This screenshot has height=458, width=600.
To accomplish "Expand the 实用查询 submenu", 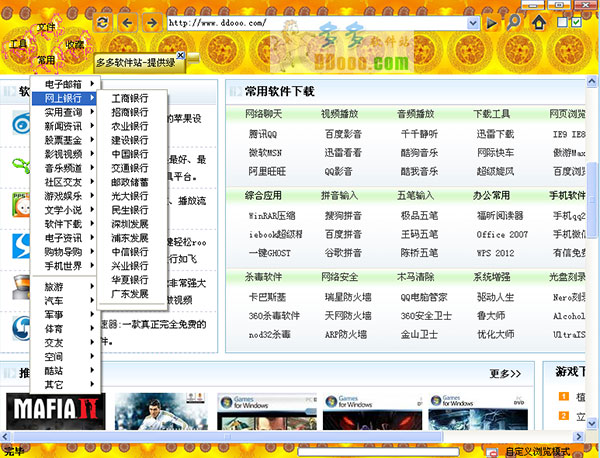I will click(65, 112).
